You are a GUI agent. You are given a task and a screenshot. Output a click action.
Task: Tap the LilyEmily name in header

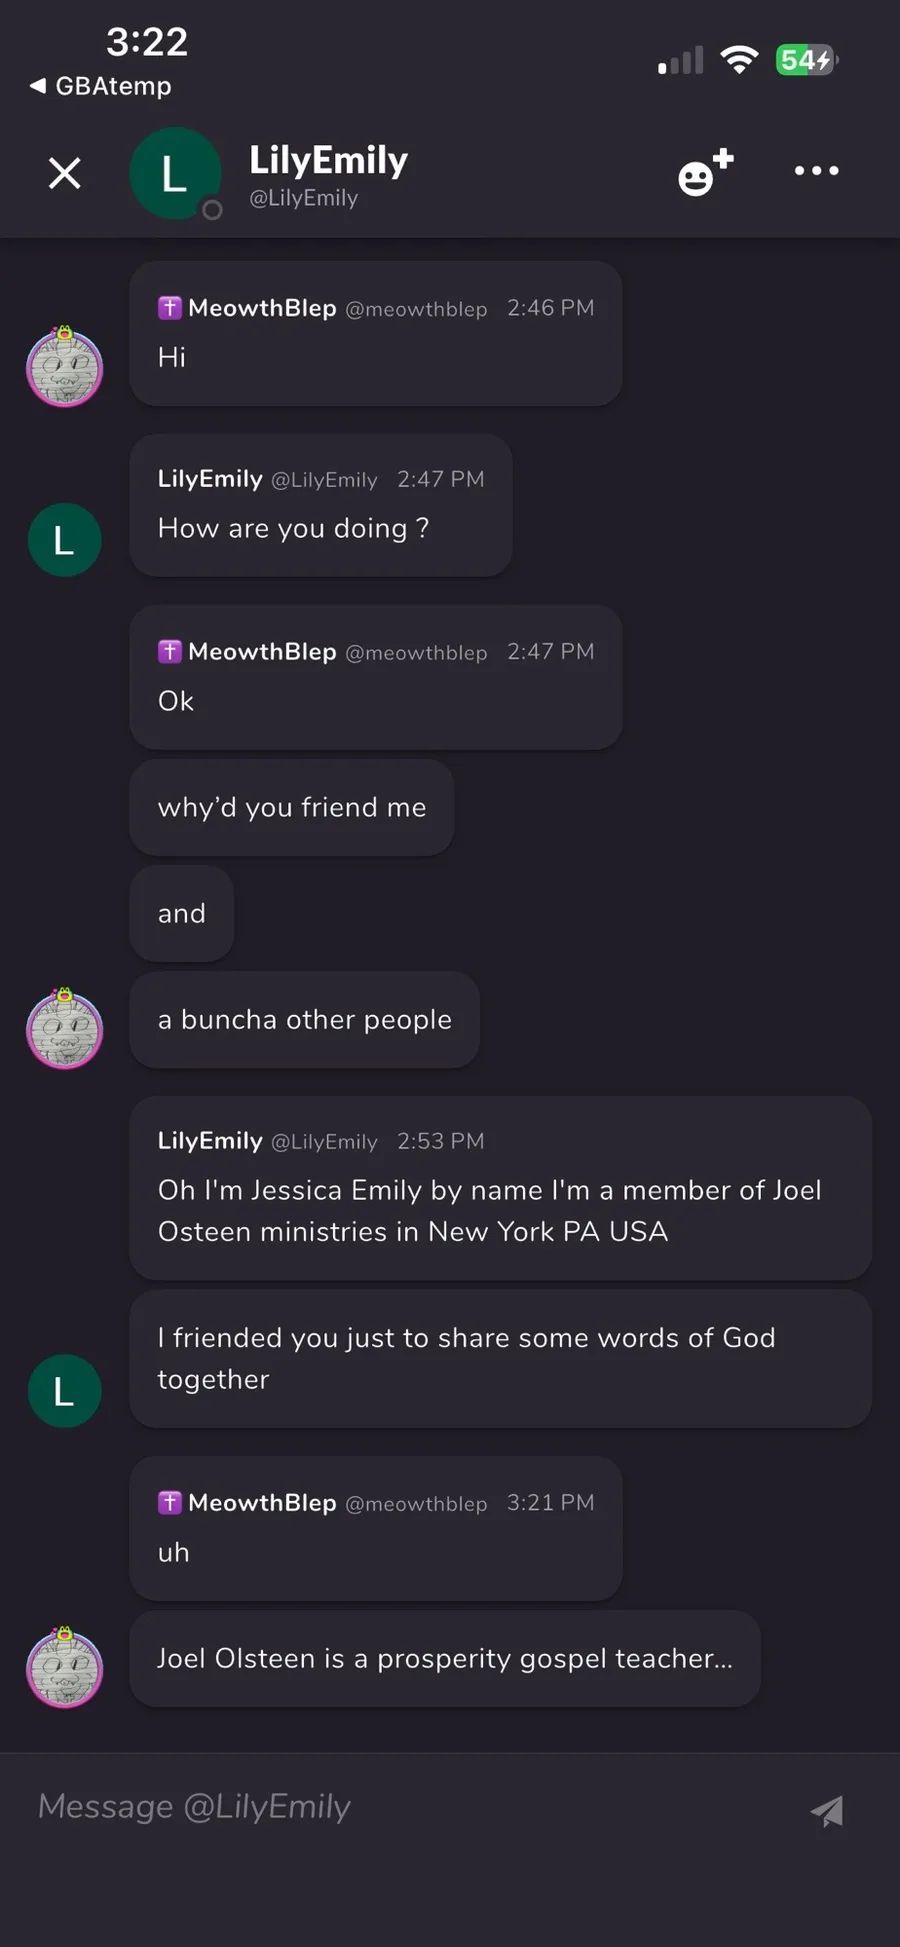(x=328, y=160)
